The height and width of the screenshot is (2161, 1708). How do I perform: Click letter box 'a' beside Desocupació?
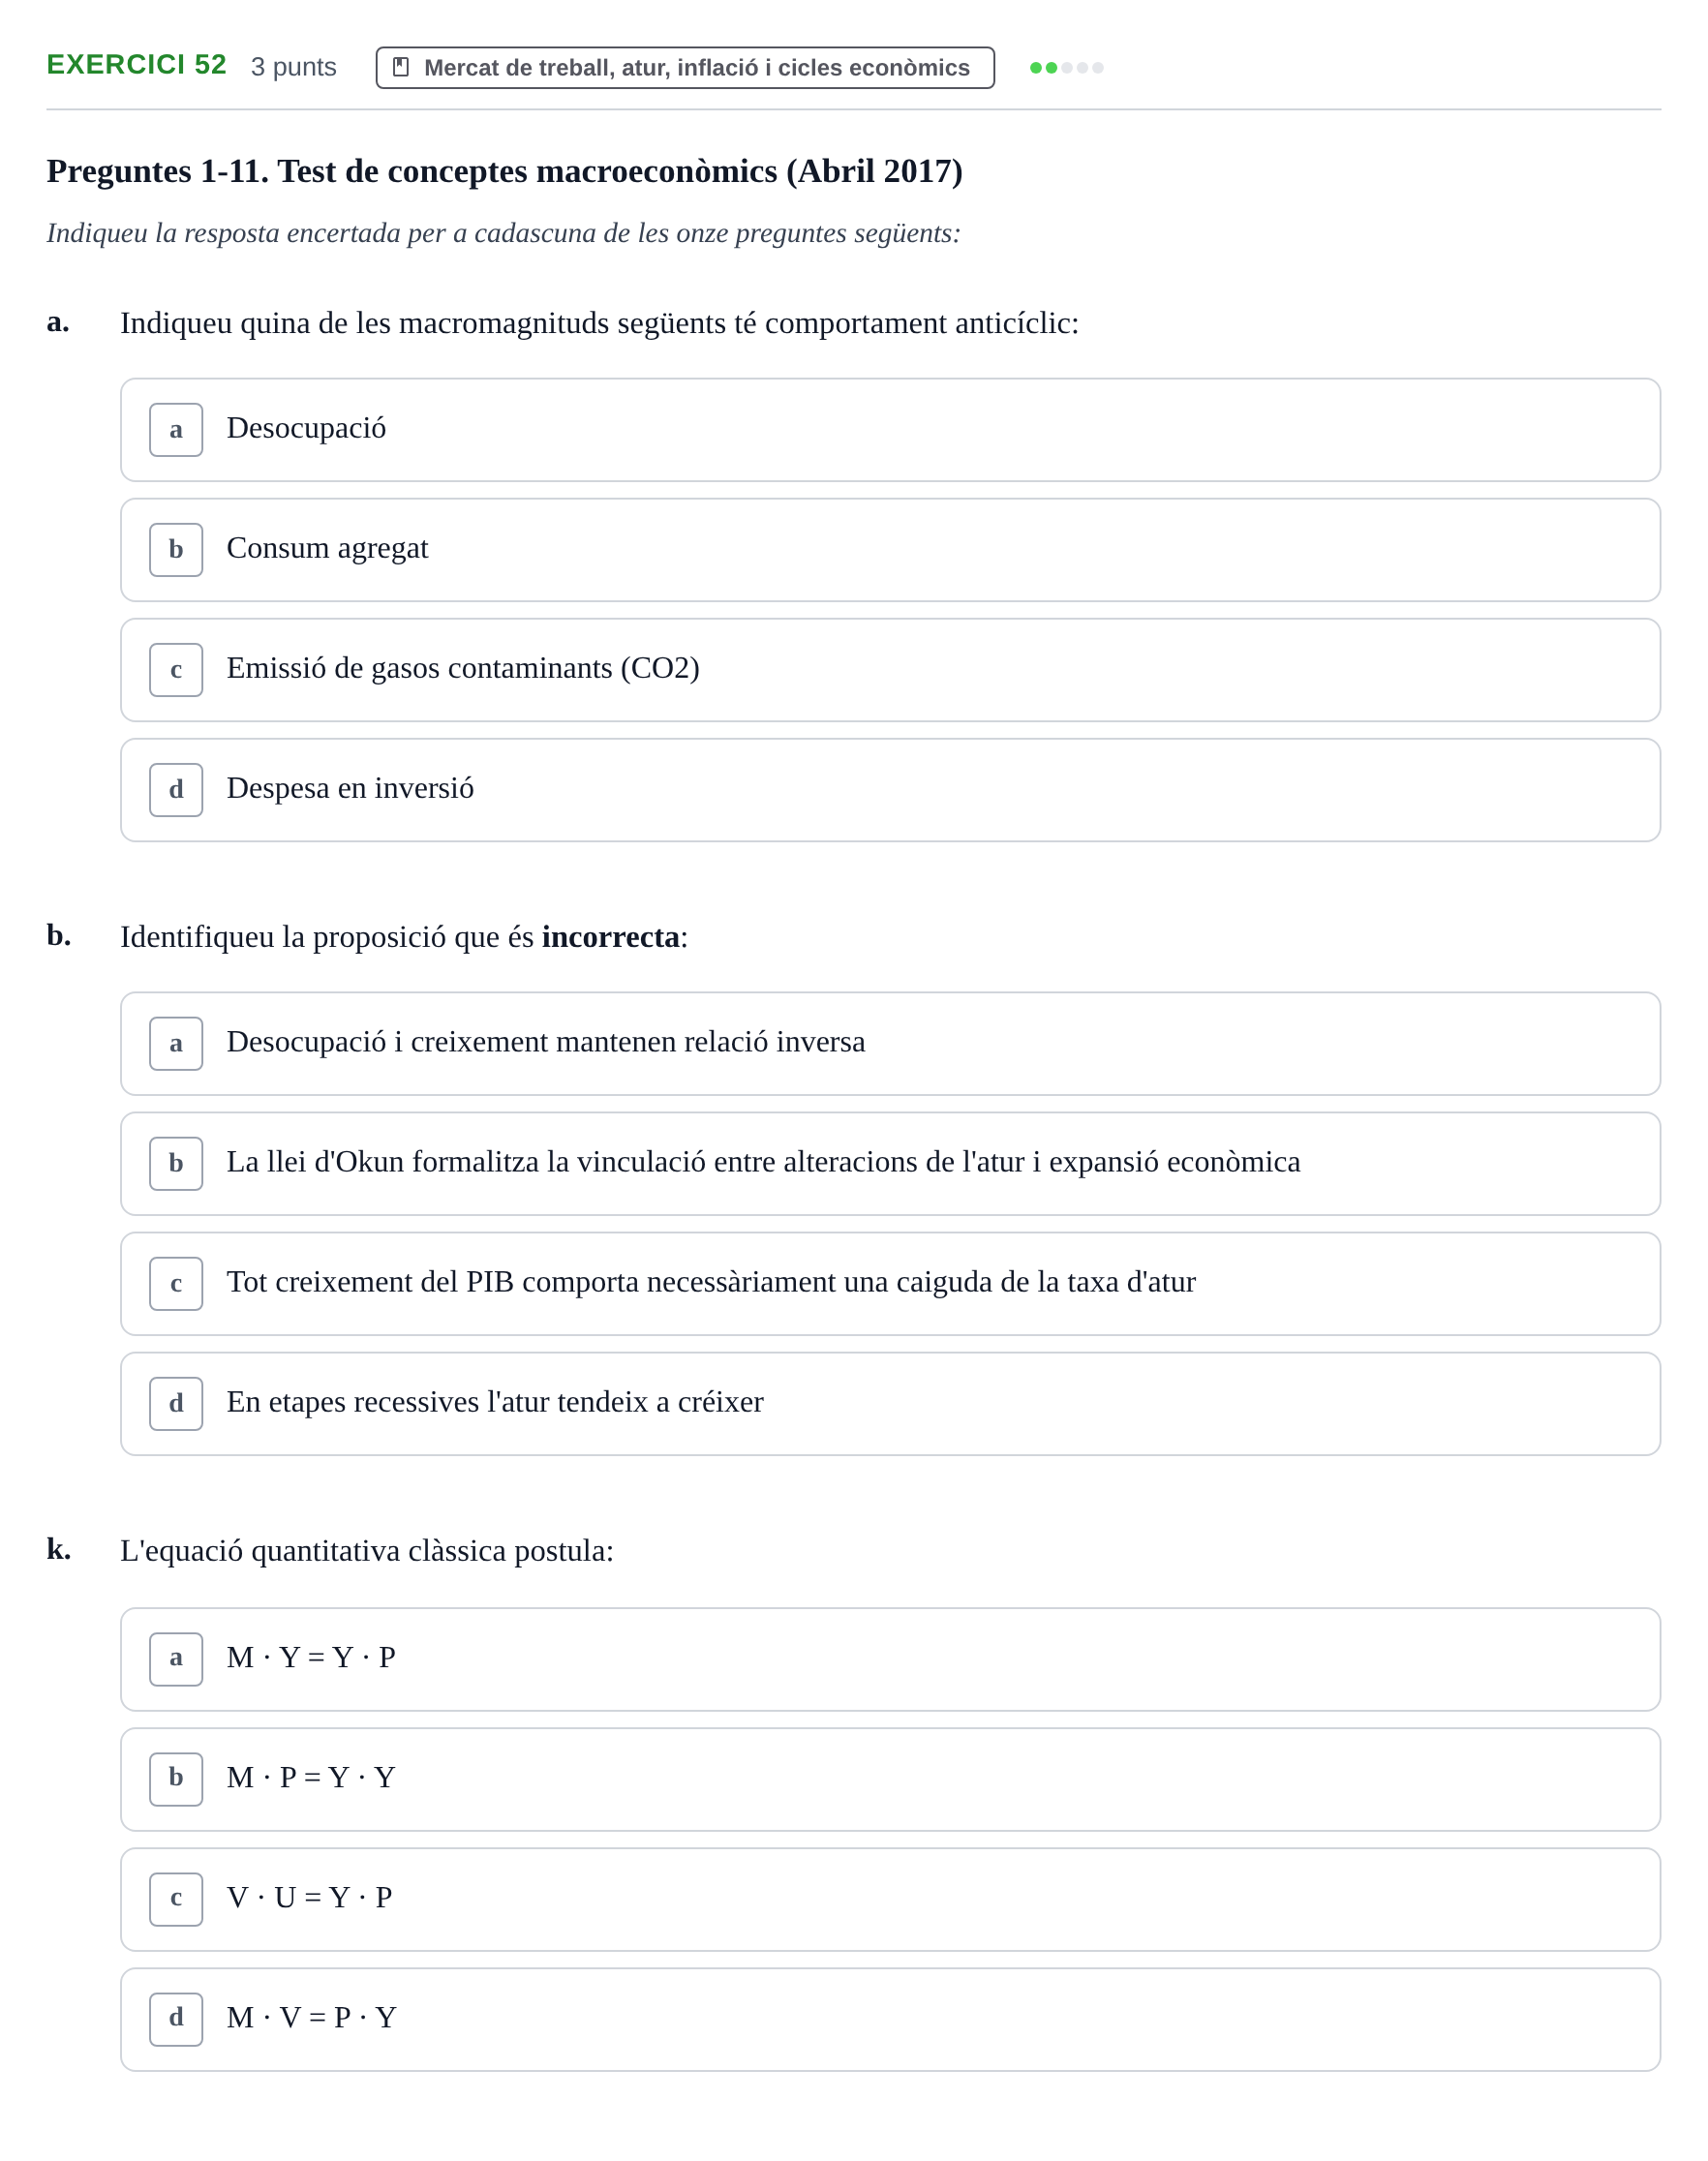tap(176, 430)
